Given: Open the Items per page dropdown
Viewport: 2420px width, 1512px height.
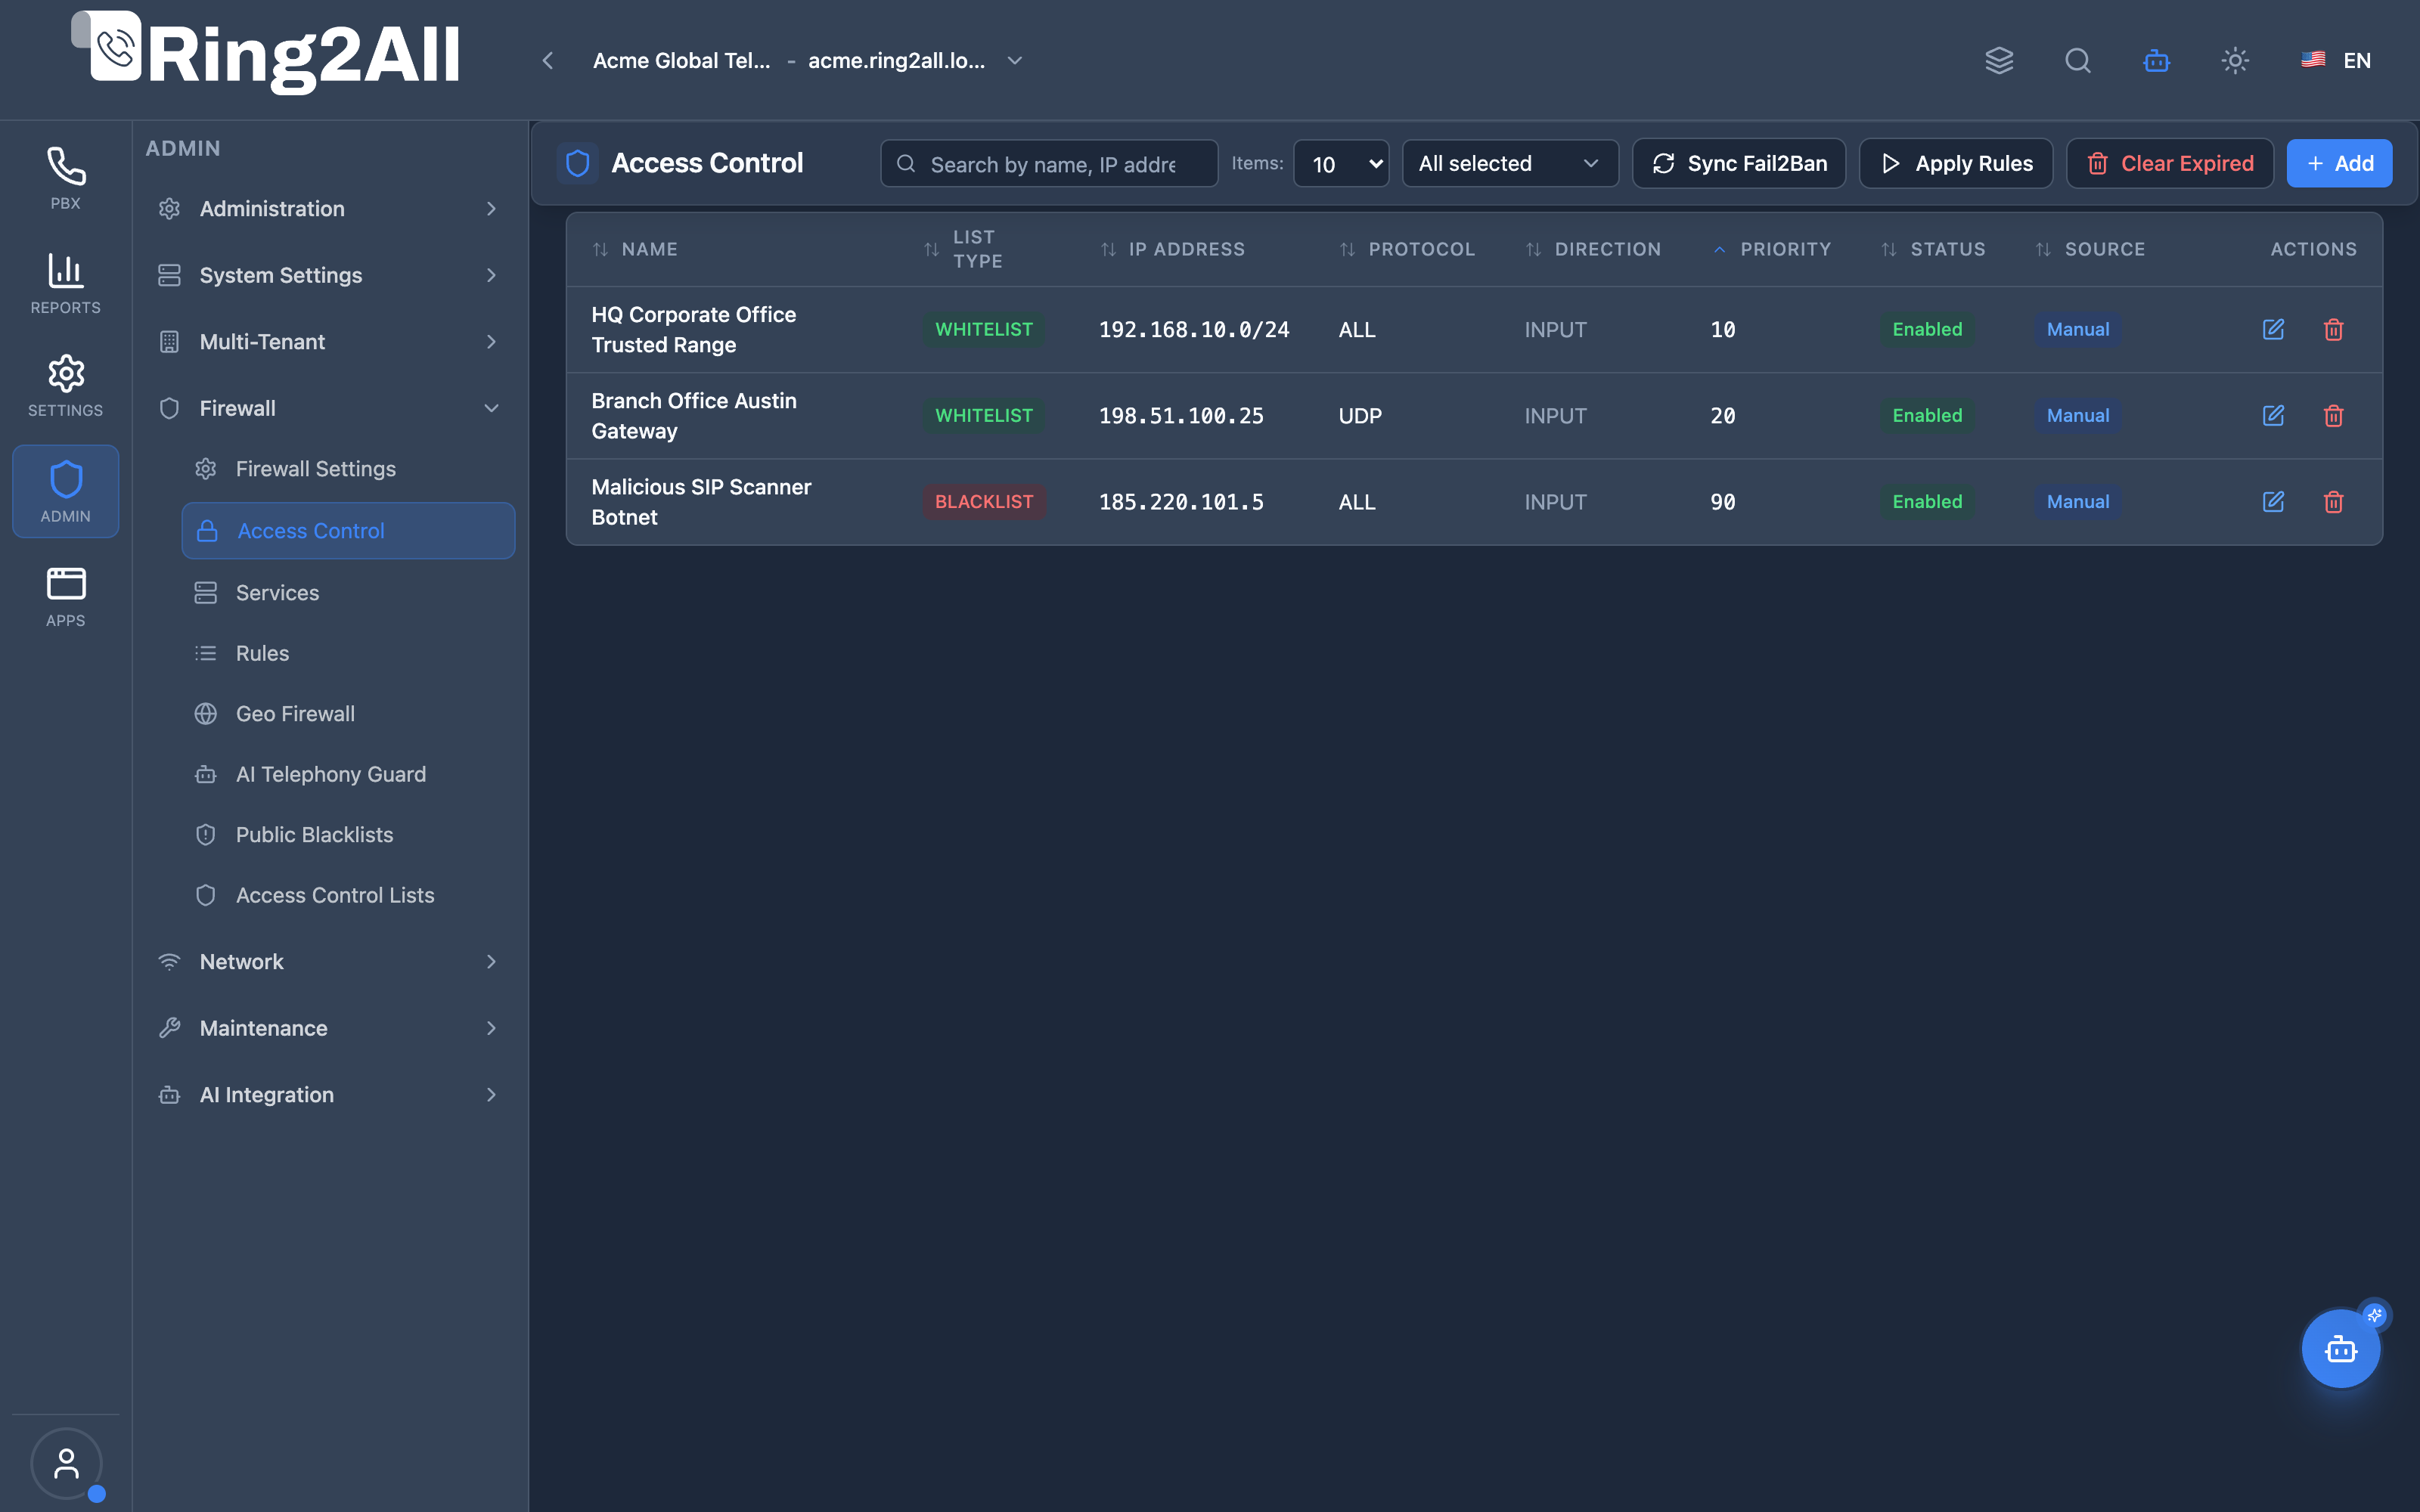Looking at the screenshot, I should coord(1341,163).
